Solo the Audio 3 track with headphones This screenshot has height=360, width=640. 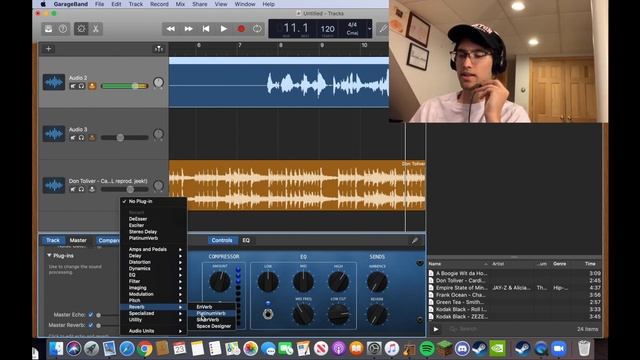[81, 138]
